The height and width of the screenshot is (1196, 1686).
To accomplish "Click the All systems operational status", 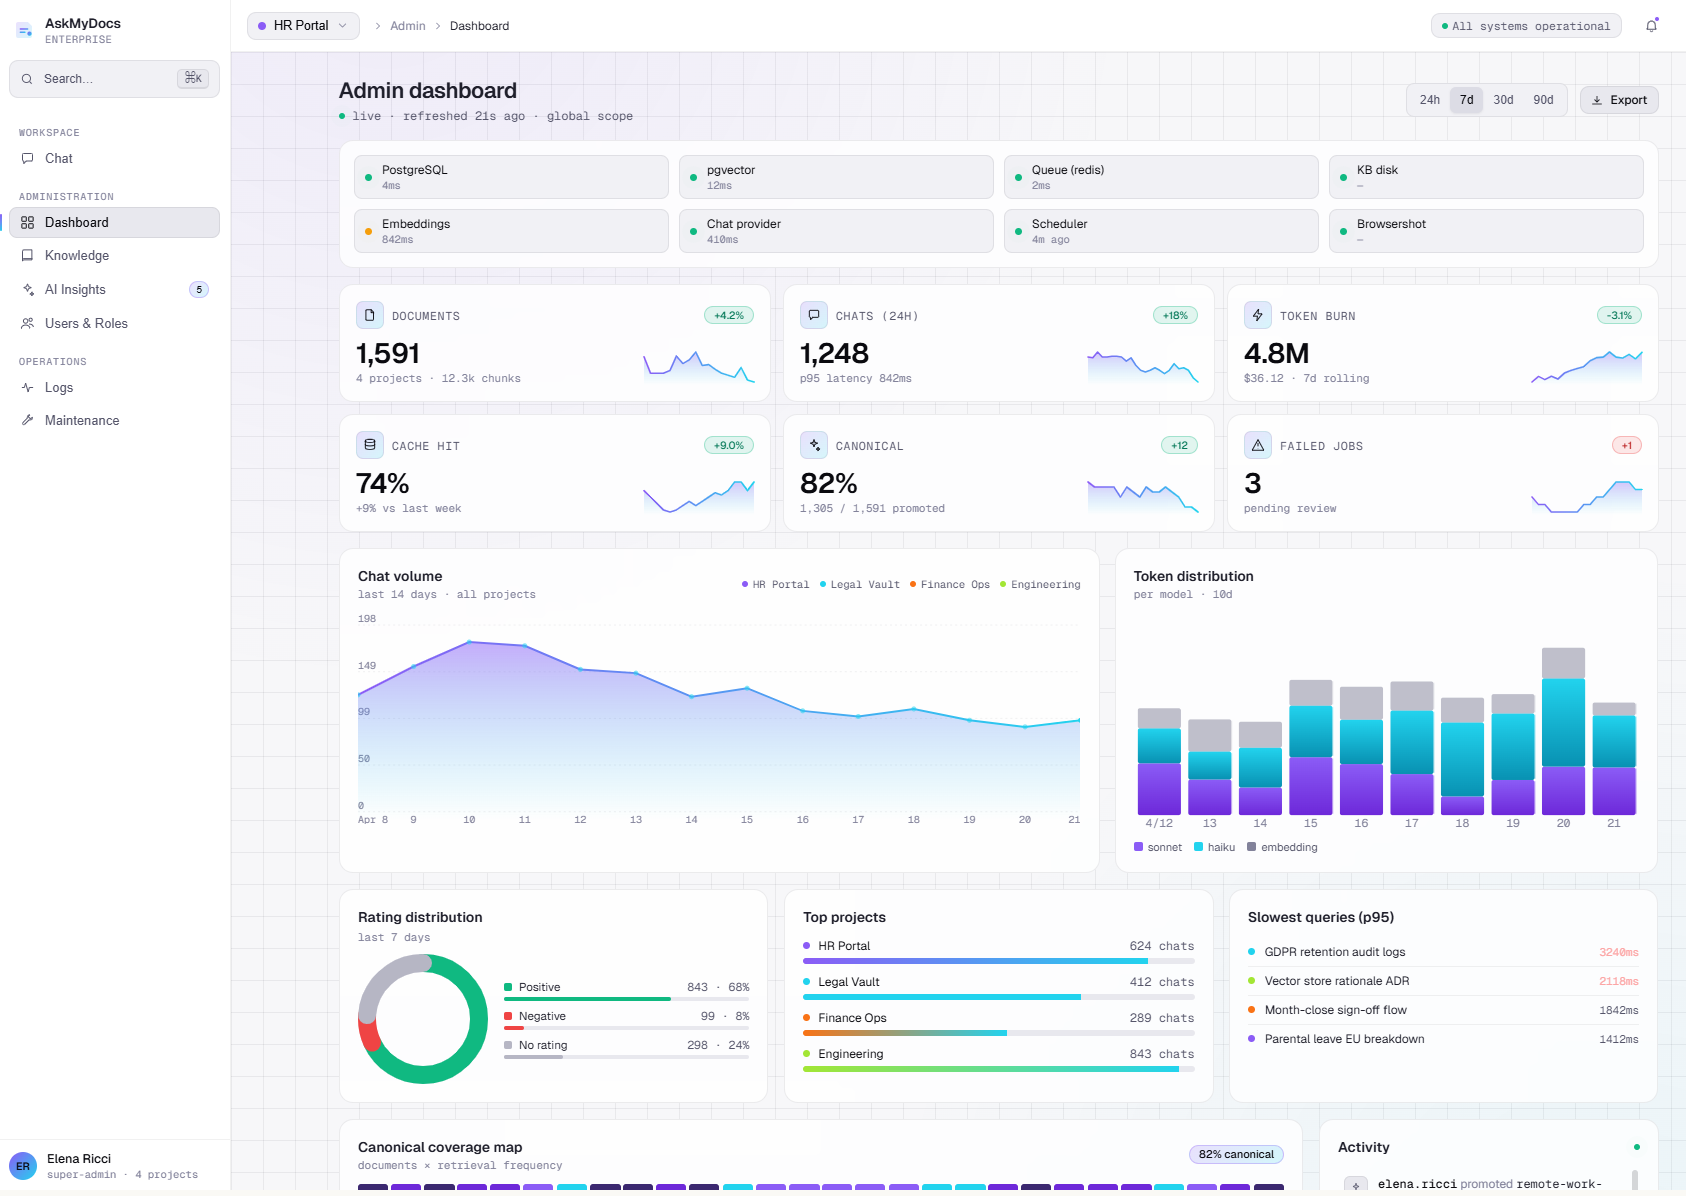I will click(1526, 26).
